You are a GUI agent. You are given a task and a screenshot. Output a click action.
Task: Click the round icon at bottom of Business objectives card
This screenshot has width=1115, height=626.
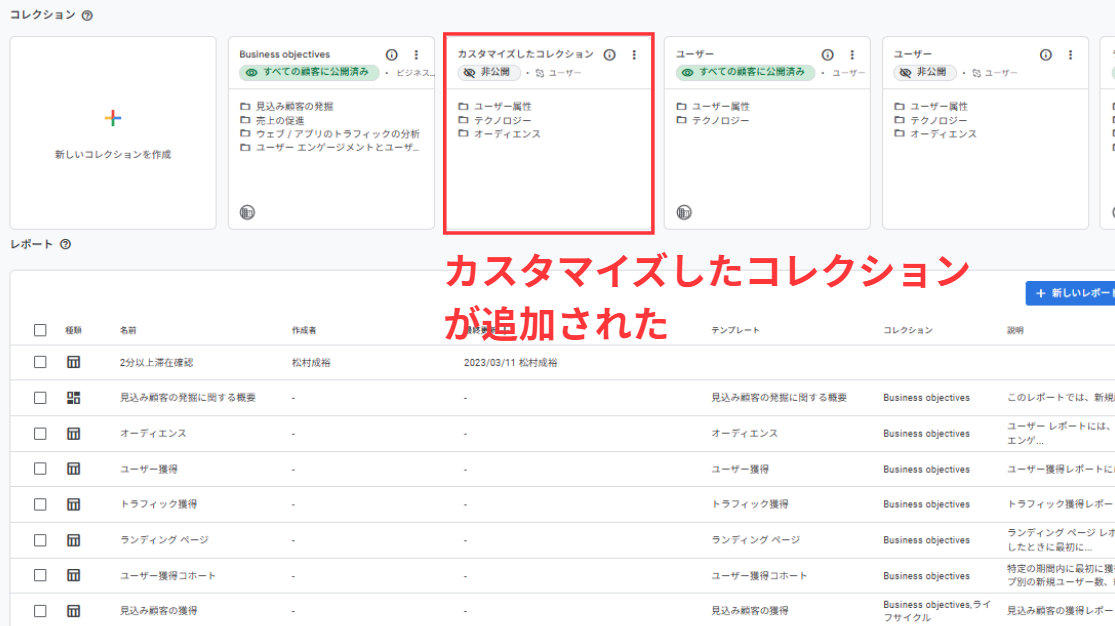click(247, 212)
